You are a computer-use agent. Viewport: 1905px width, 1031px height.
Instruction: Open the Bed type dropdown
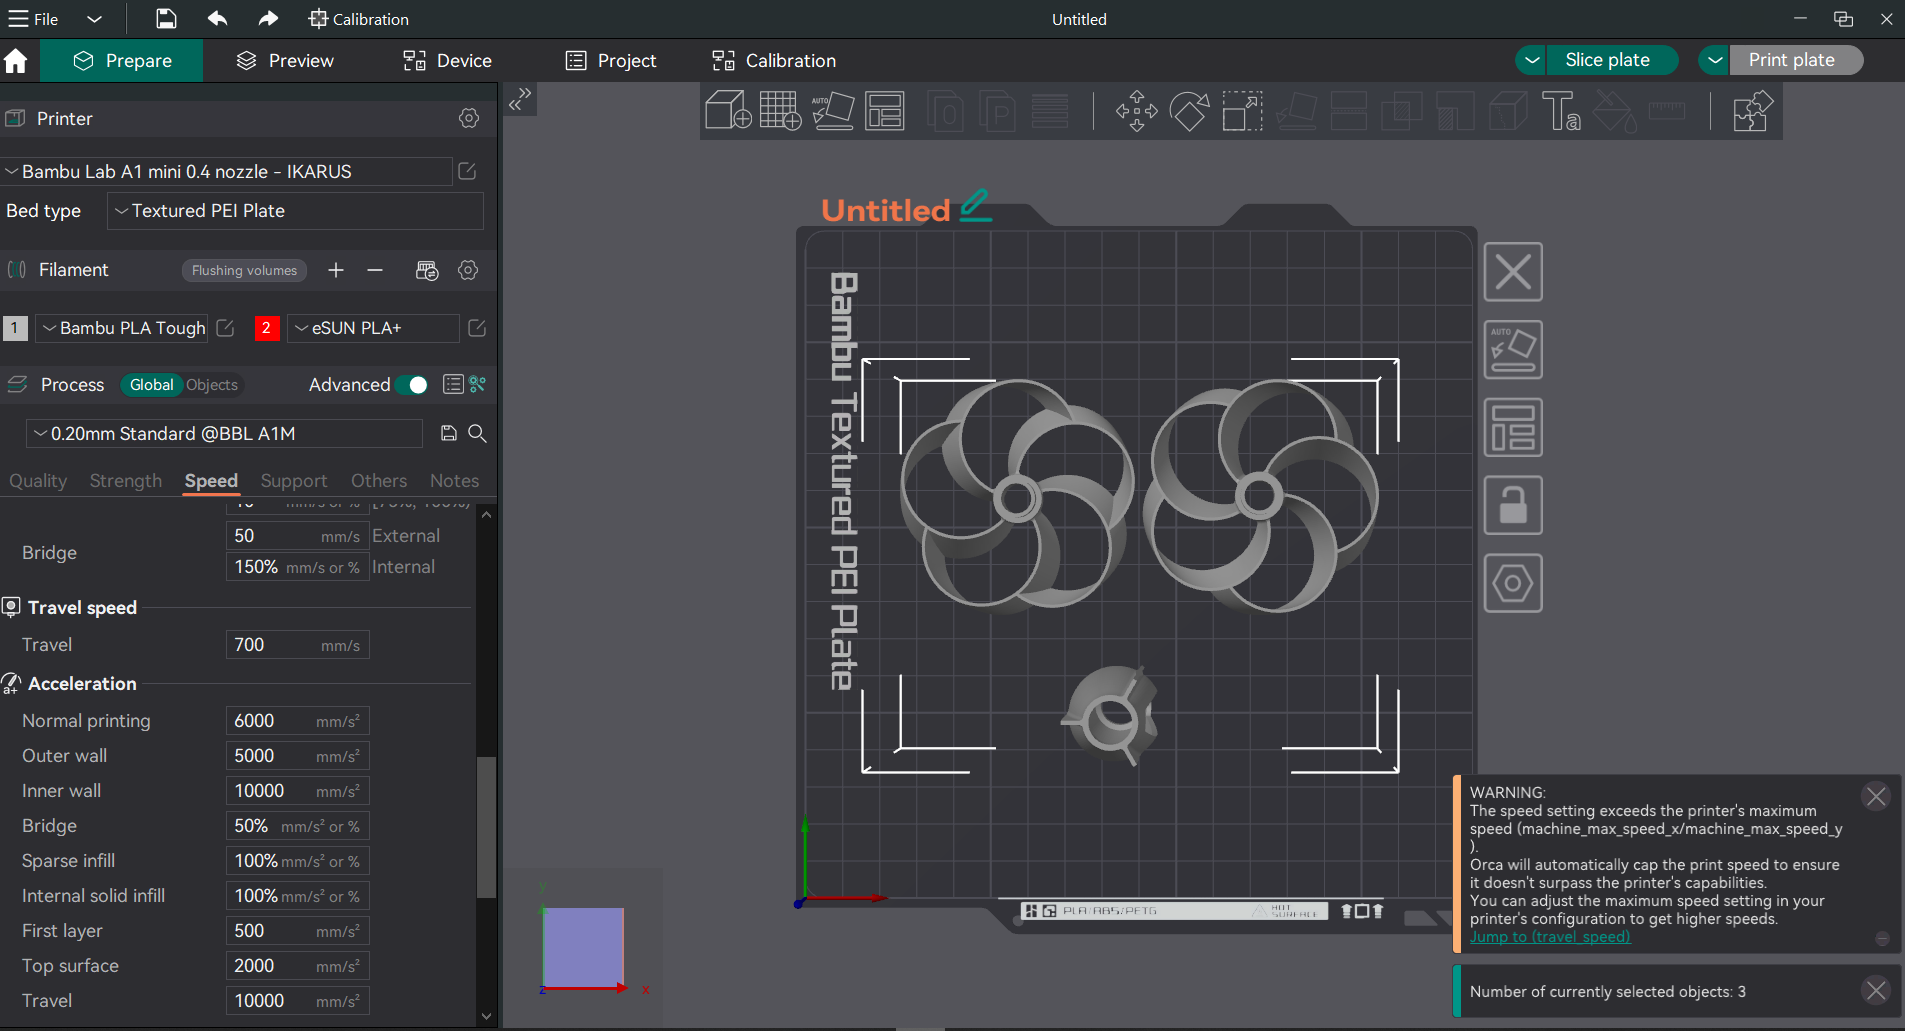point(295,211)
